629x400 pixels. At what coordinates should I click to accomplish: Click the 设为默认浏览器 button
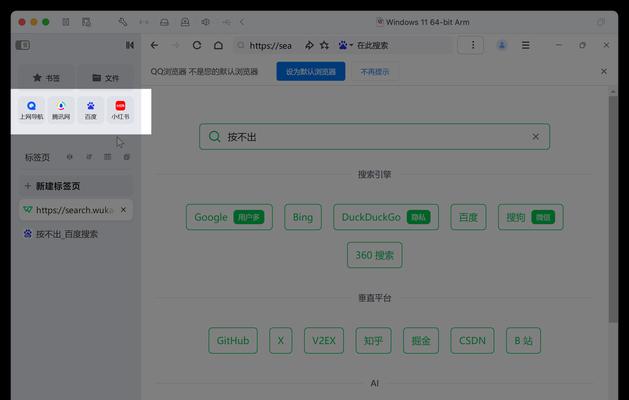click(311, 71)
